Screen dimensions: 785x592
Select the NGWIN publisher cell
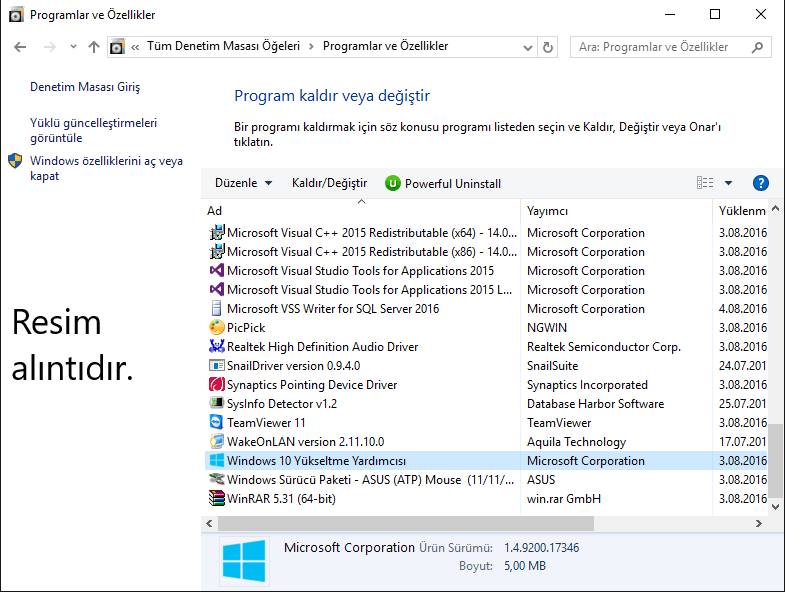coord(547,328)
